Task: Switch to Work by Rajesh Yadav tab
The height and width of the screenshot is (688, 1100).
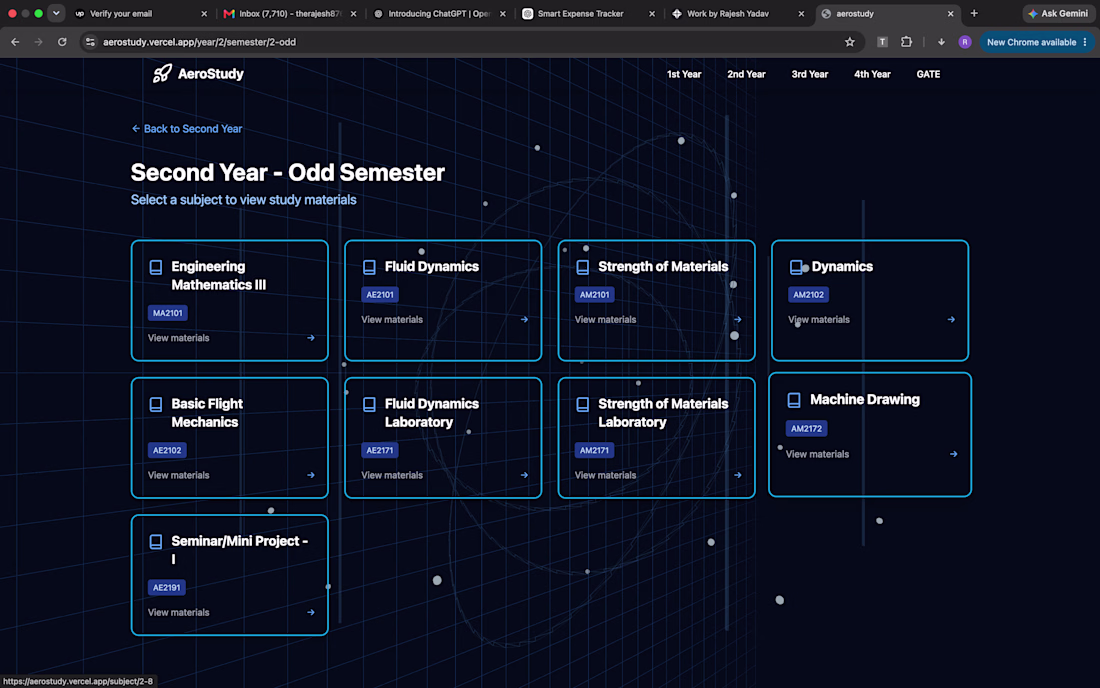Action: (738, 13)
